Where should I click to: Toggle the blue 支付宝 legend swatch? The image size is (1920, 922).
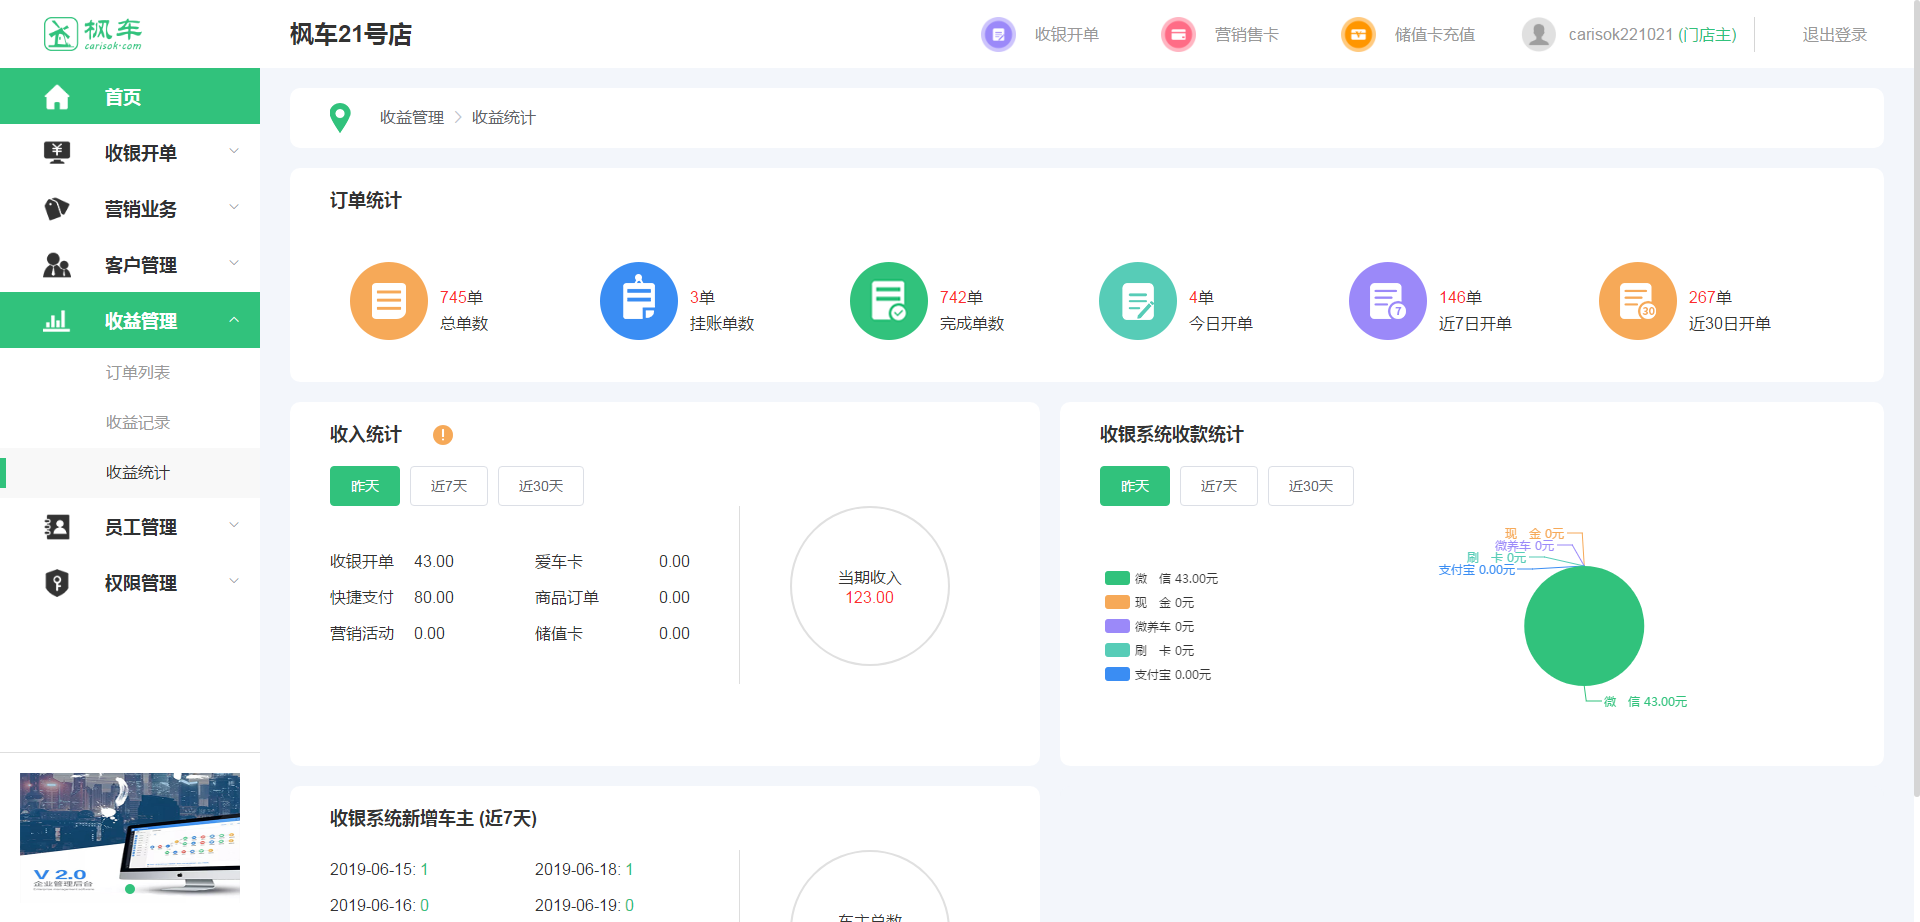click(x=1117, y=674)
